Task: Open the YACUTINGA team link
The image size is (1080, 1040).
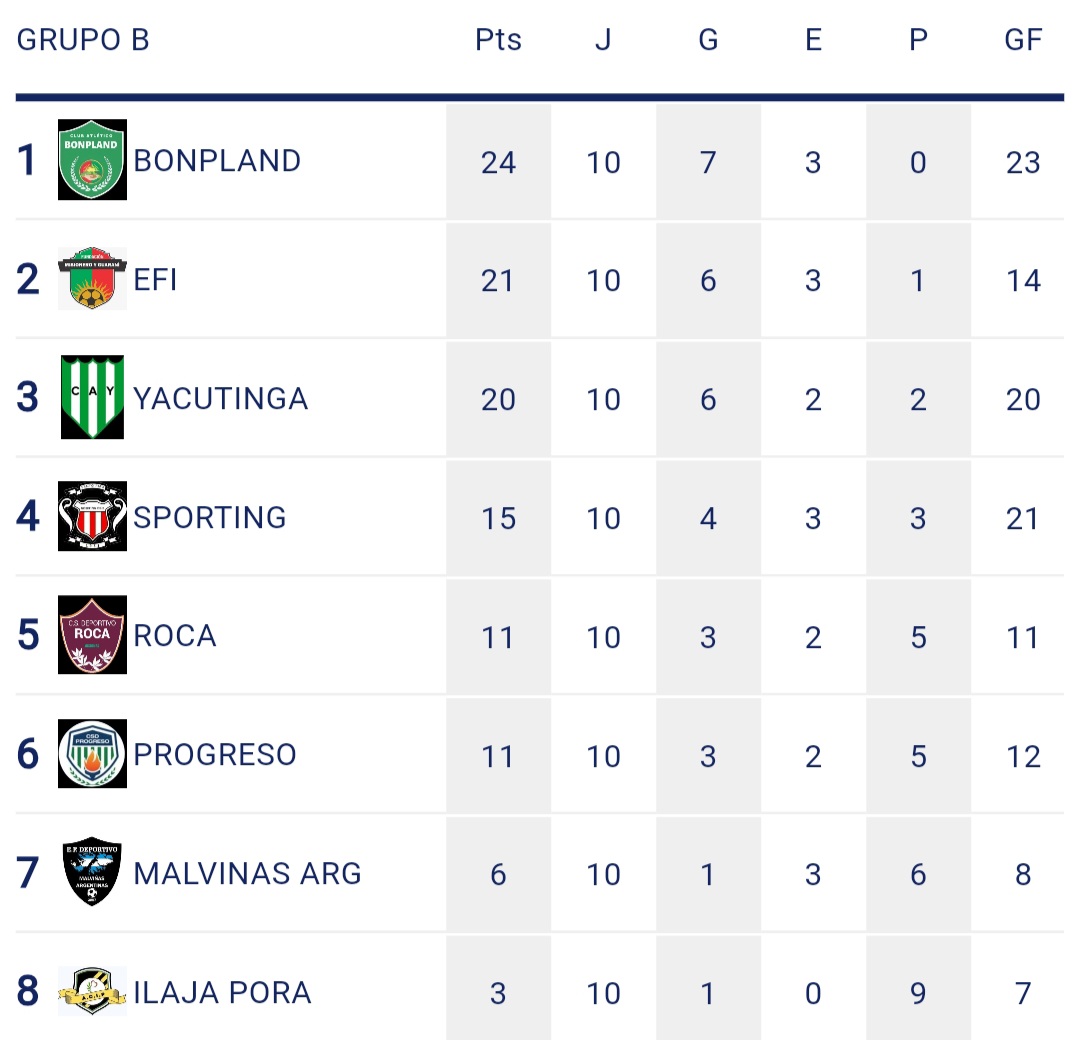Action: click(221, 399)
